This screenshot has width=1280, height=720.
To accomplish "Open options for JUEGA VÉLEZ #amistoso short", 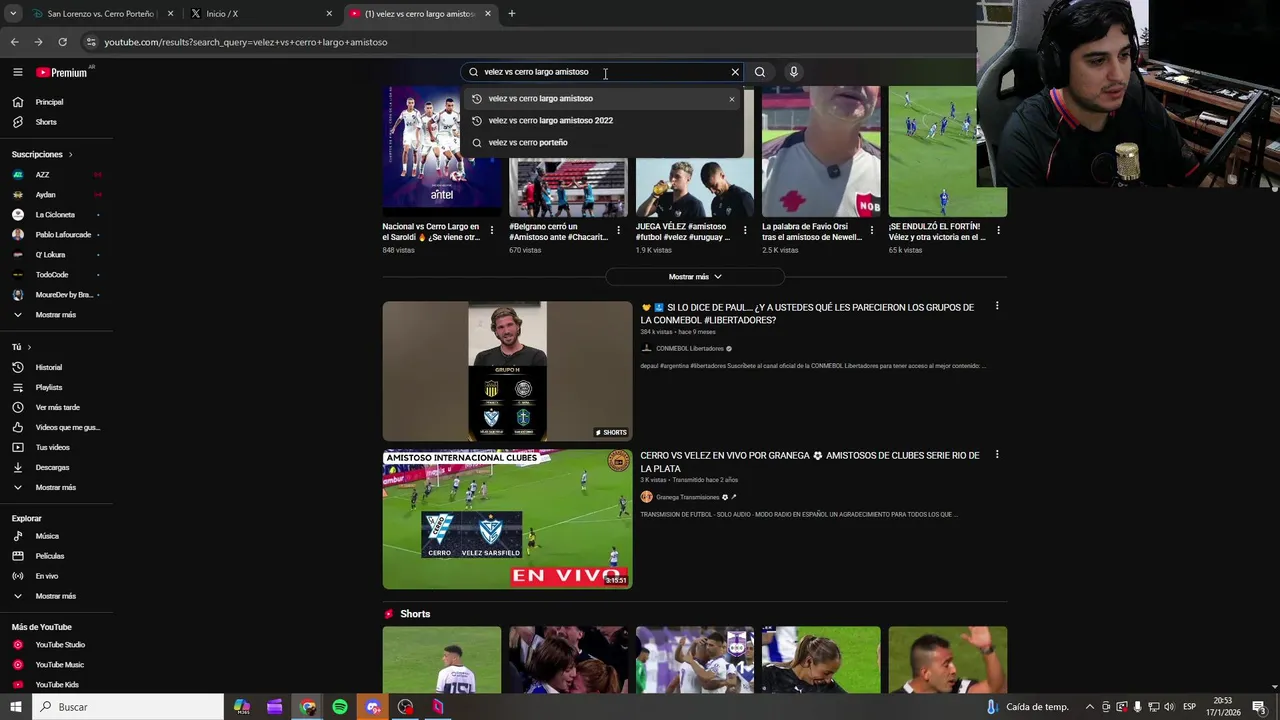I will [745, 230].
